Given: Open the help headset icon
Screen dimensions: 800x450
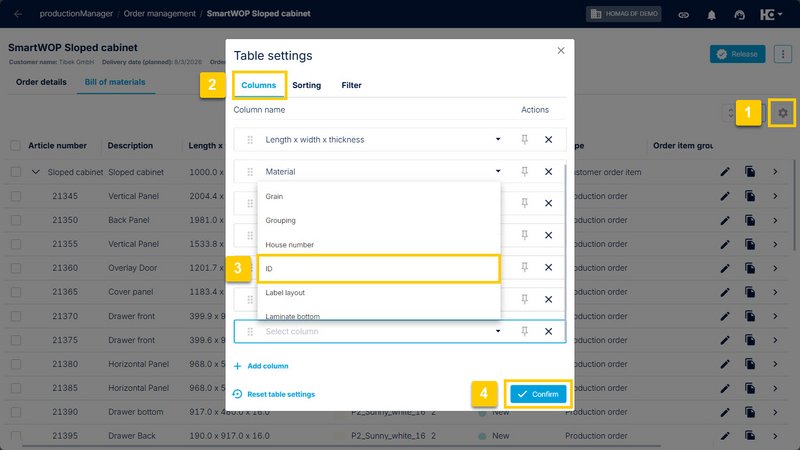Looking at the screenshot, I should [739, 15].
